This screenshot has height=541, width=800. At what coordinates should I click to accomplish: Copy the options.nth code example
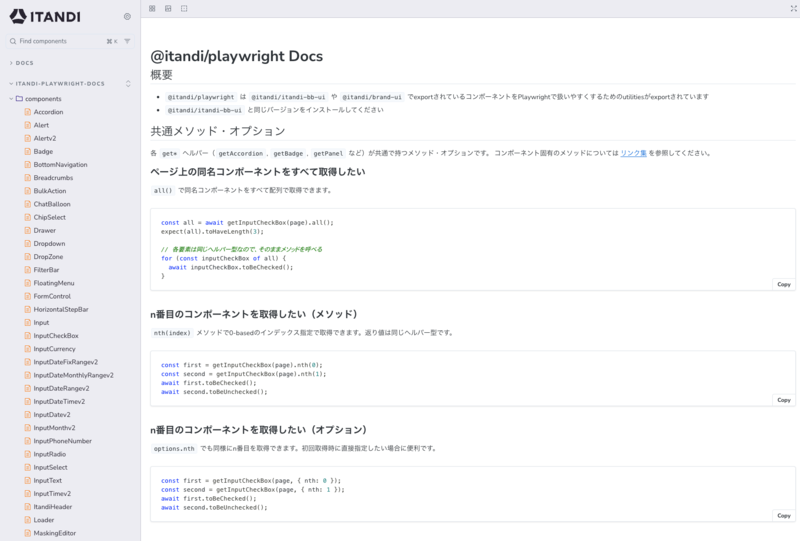(784, 515)
